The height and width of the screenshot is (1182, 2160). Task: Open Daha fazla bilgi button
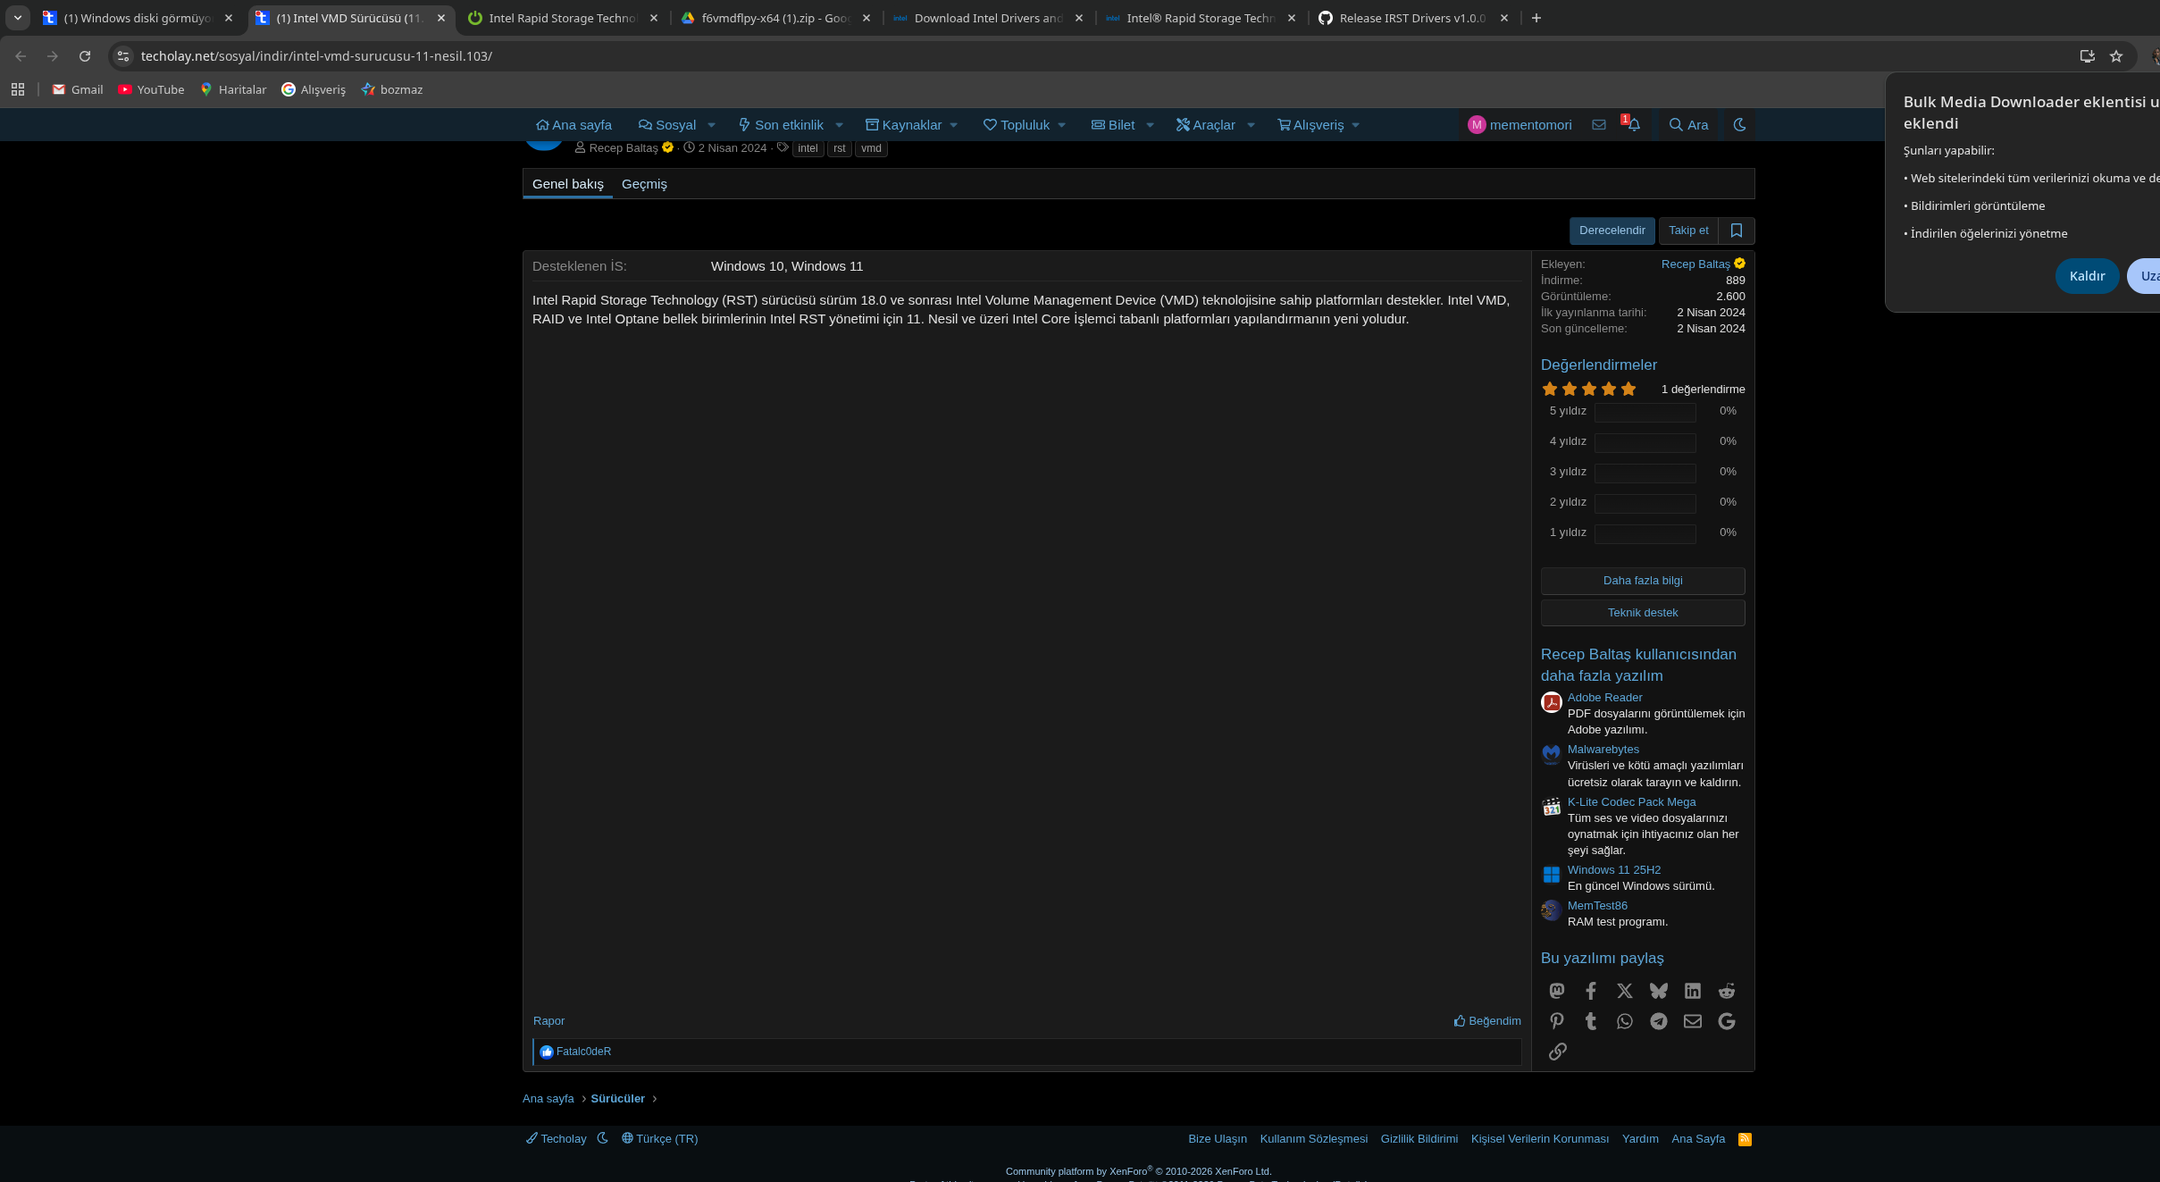pos(1643,581)
